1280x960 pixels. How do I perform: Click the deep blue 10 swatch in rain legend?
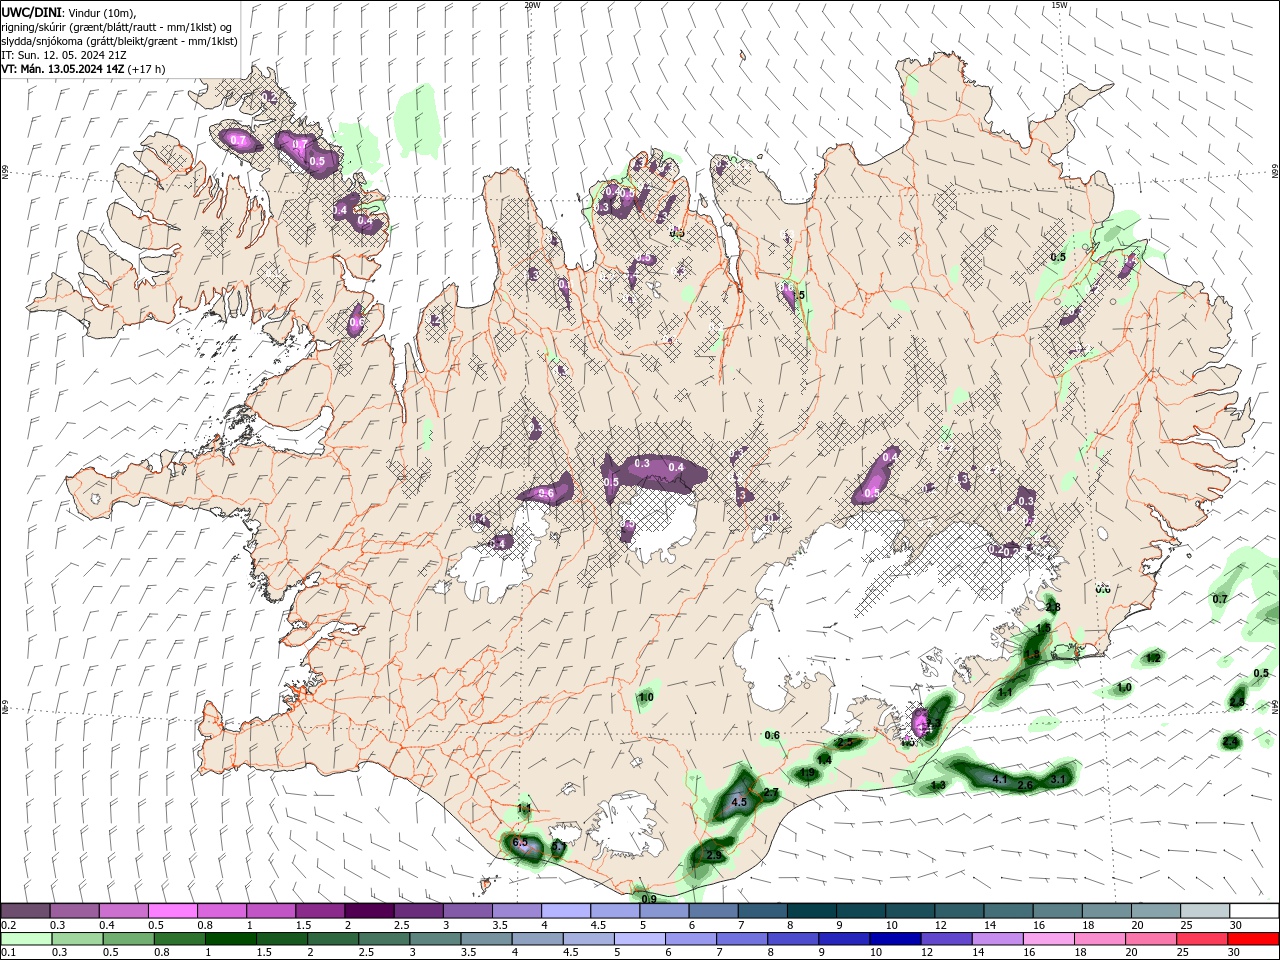click(x=894, y=939)
